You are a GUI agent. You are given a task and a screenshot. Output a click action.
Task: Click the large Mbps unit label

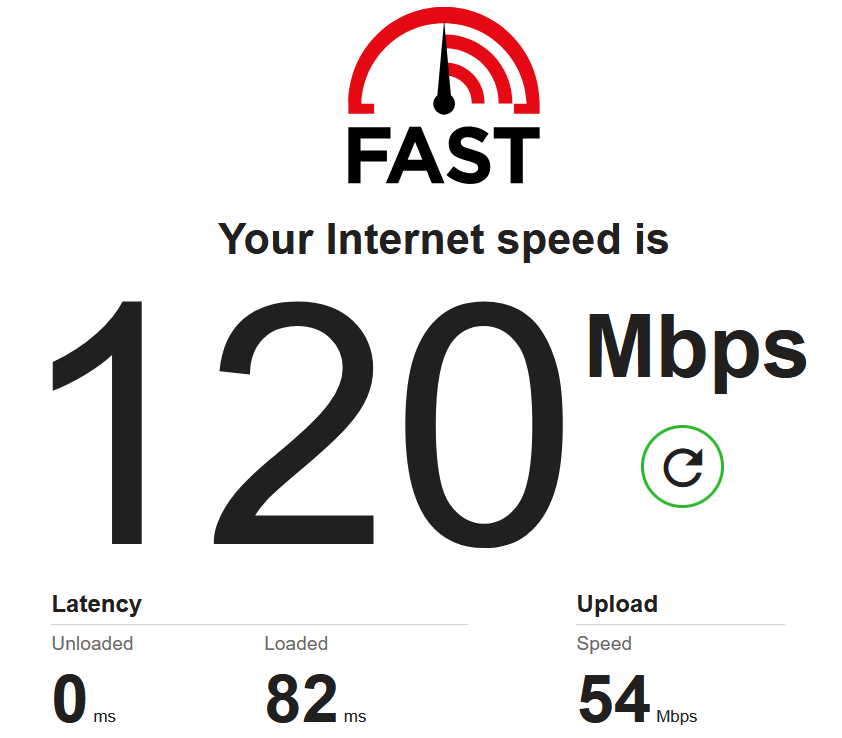pos(696,352)
